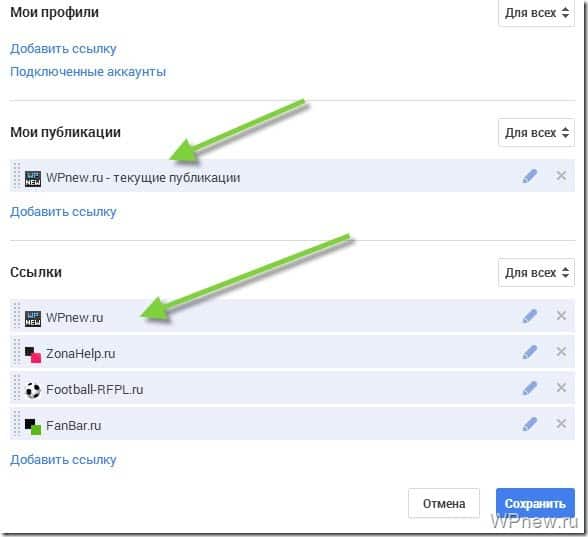Edit the ZonaHelp.ru link
Image resolution: width=588 pixels, height=537 pixels.
(x=530, y=352)
